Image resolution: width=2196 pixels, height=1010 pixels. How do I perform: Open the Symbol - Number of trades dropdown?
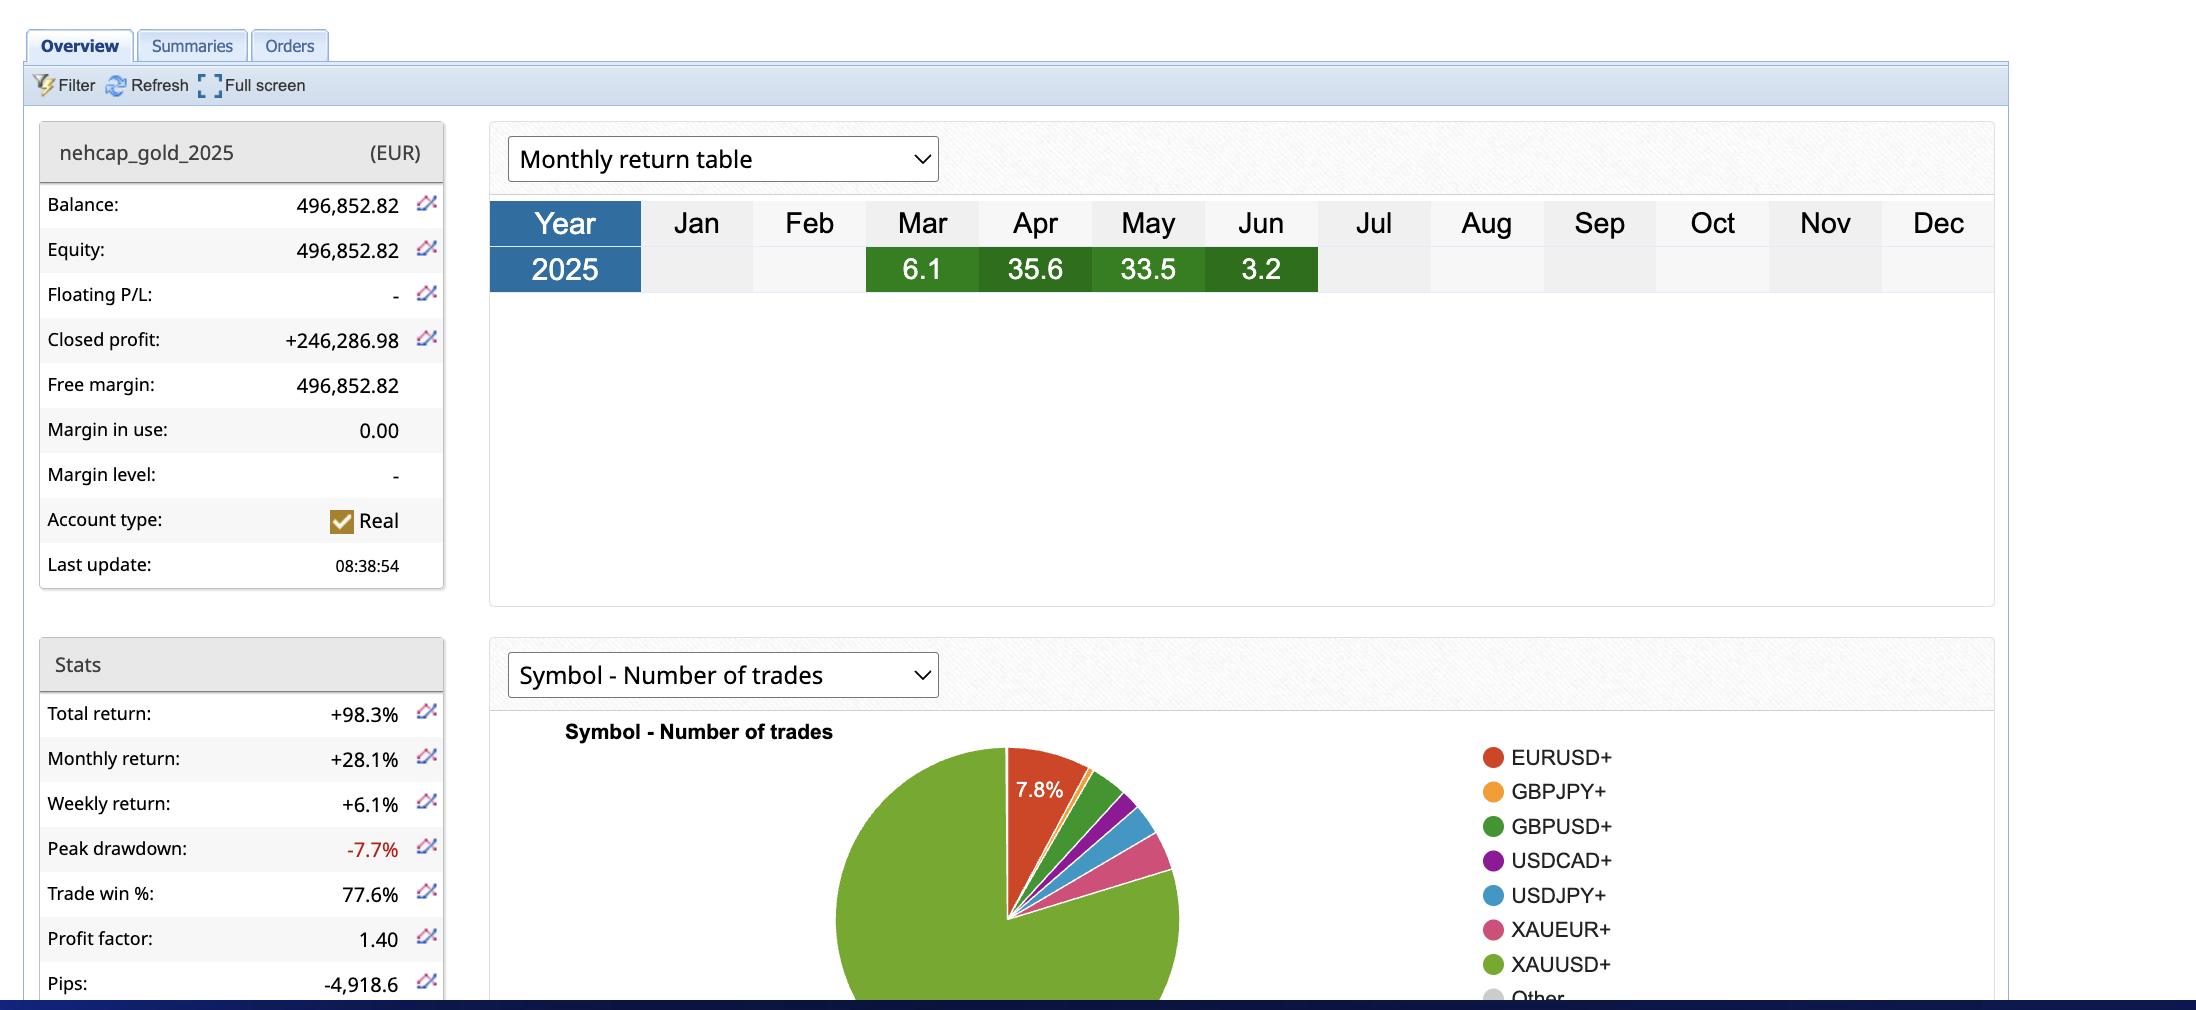[x=722, y=676]
